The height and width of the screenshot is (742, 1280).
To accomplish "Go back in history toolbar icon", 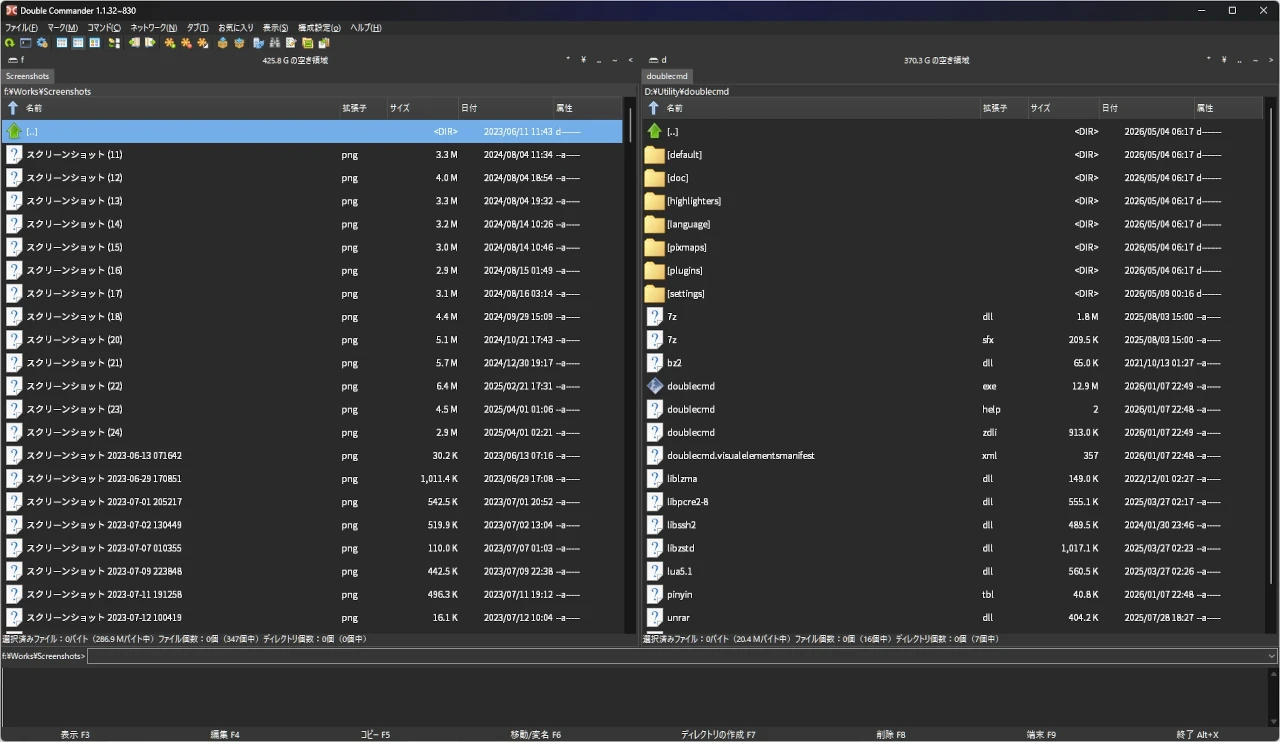I will (134, 43).
